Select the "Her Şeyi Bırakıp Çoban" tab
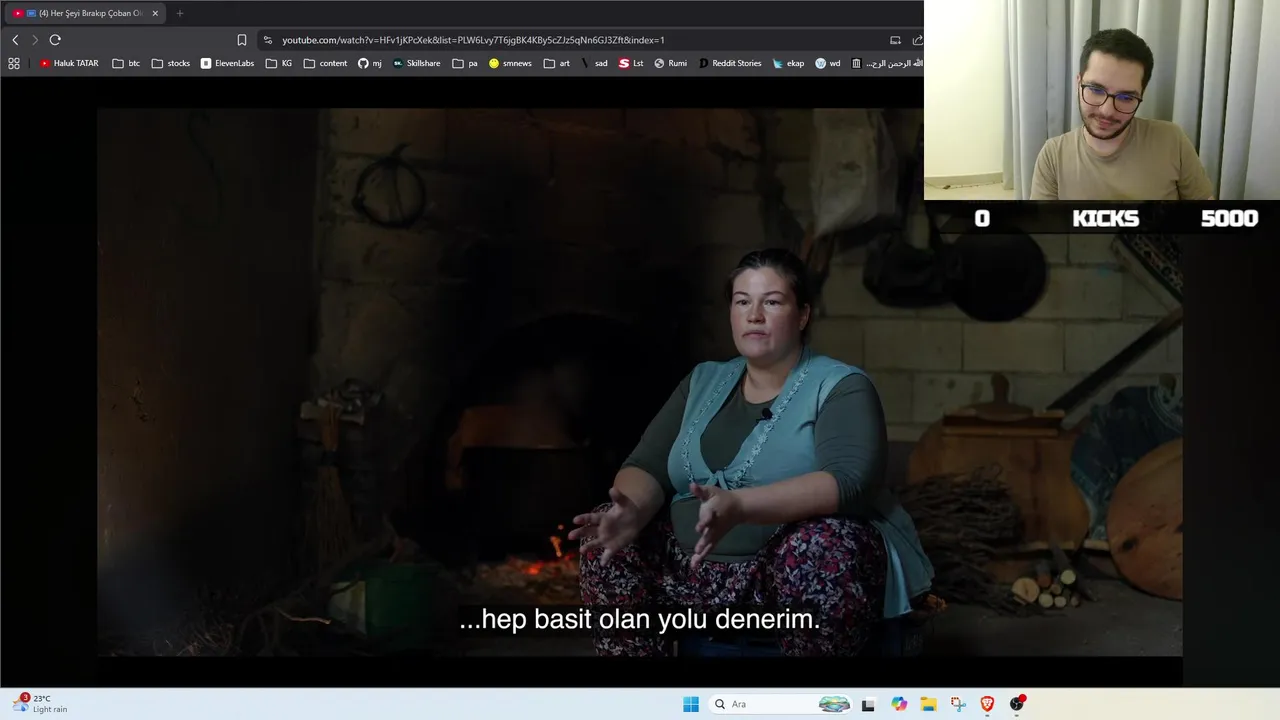The height and width of the screenshot is (720, 1280). [83, 13]
